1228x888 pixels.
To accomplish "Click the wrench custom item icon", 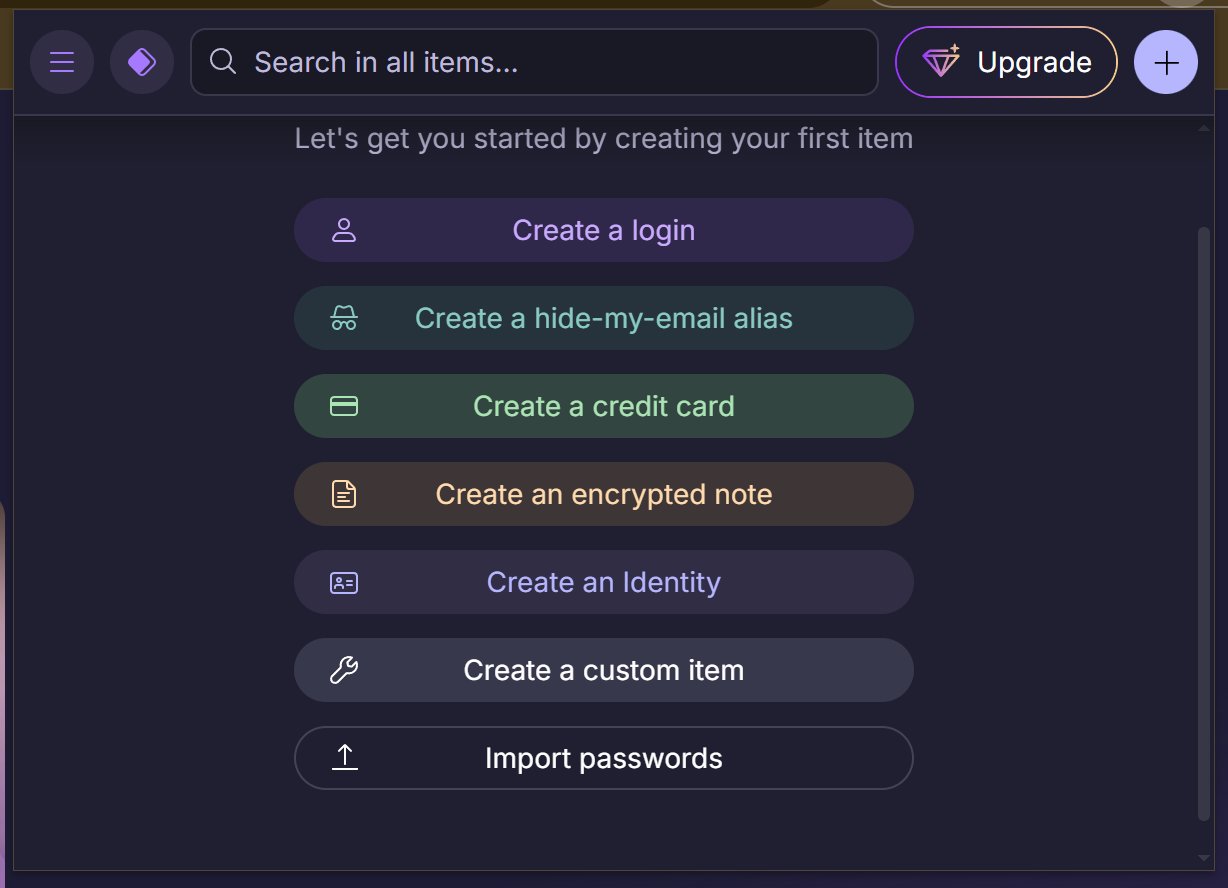I will click(x=344, y=670).
